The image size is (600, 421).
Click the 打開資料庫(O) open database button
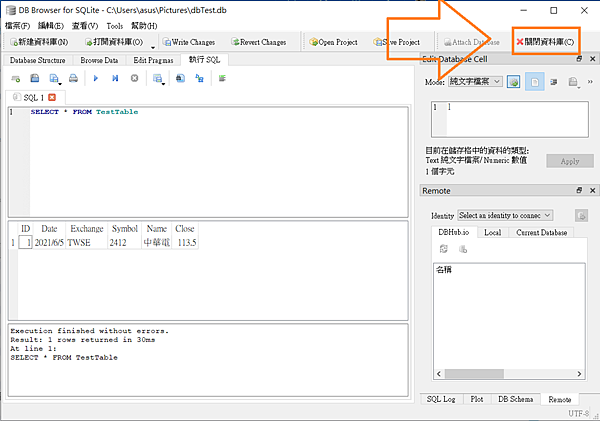tap(114, 42)
